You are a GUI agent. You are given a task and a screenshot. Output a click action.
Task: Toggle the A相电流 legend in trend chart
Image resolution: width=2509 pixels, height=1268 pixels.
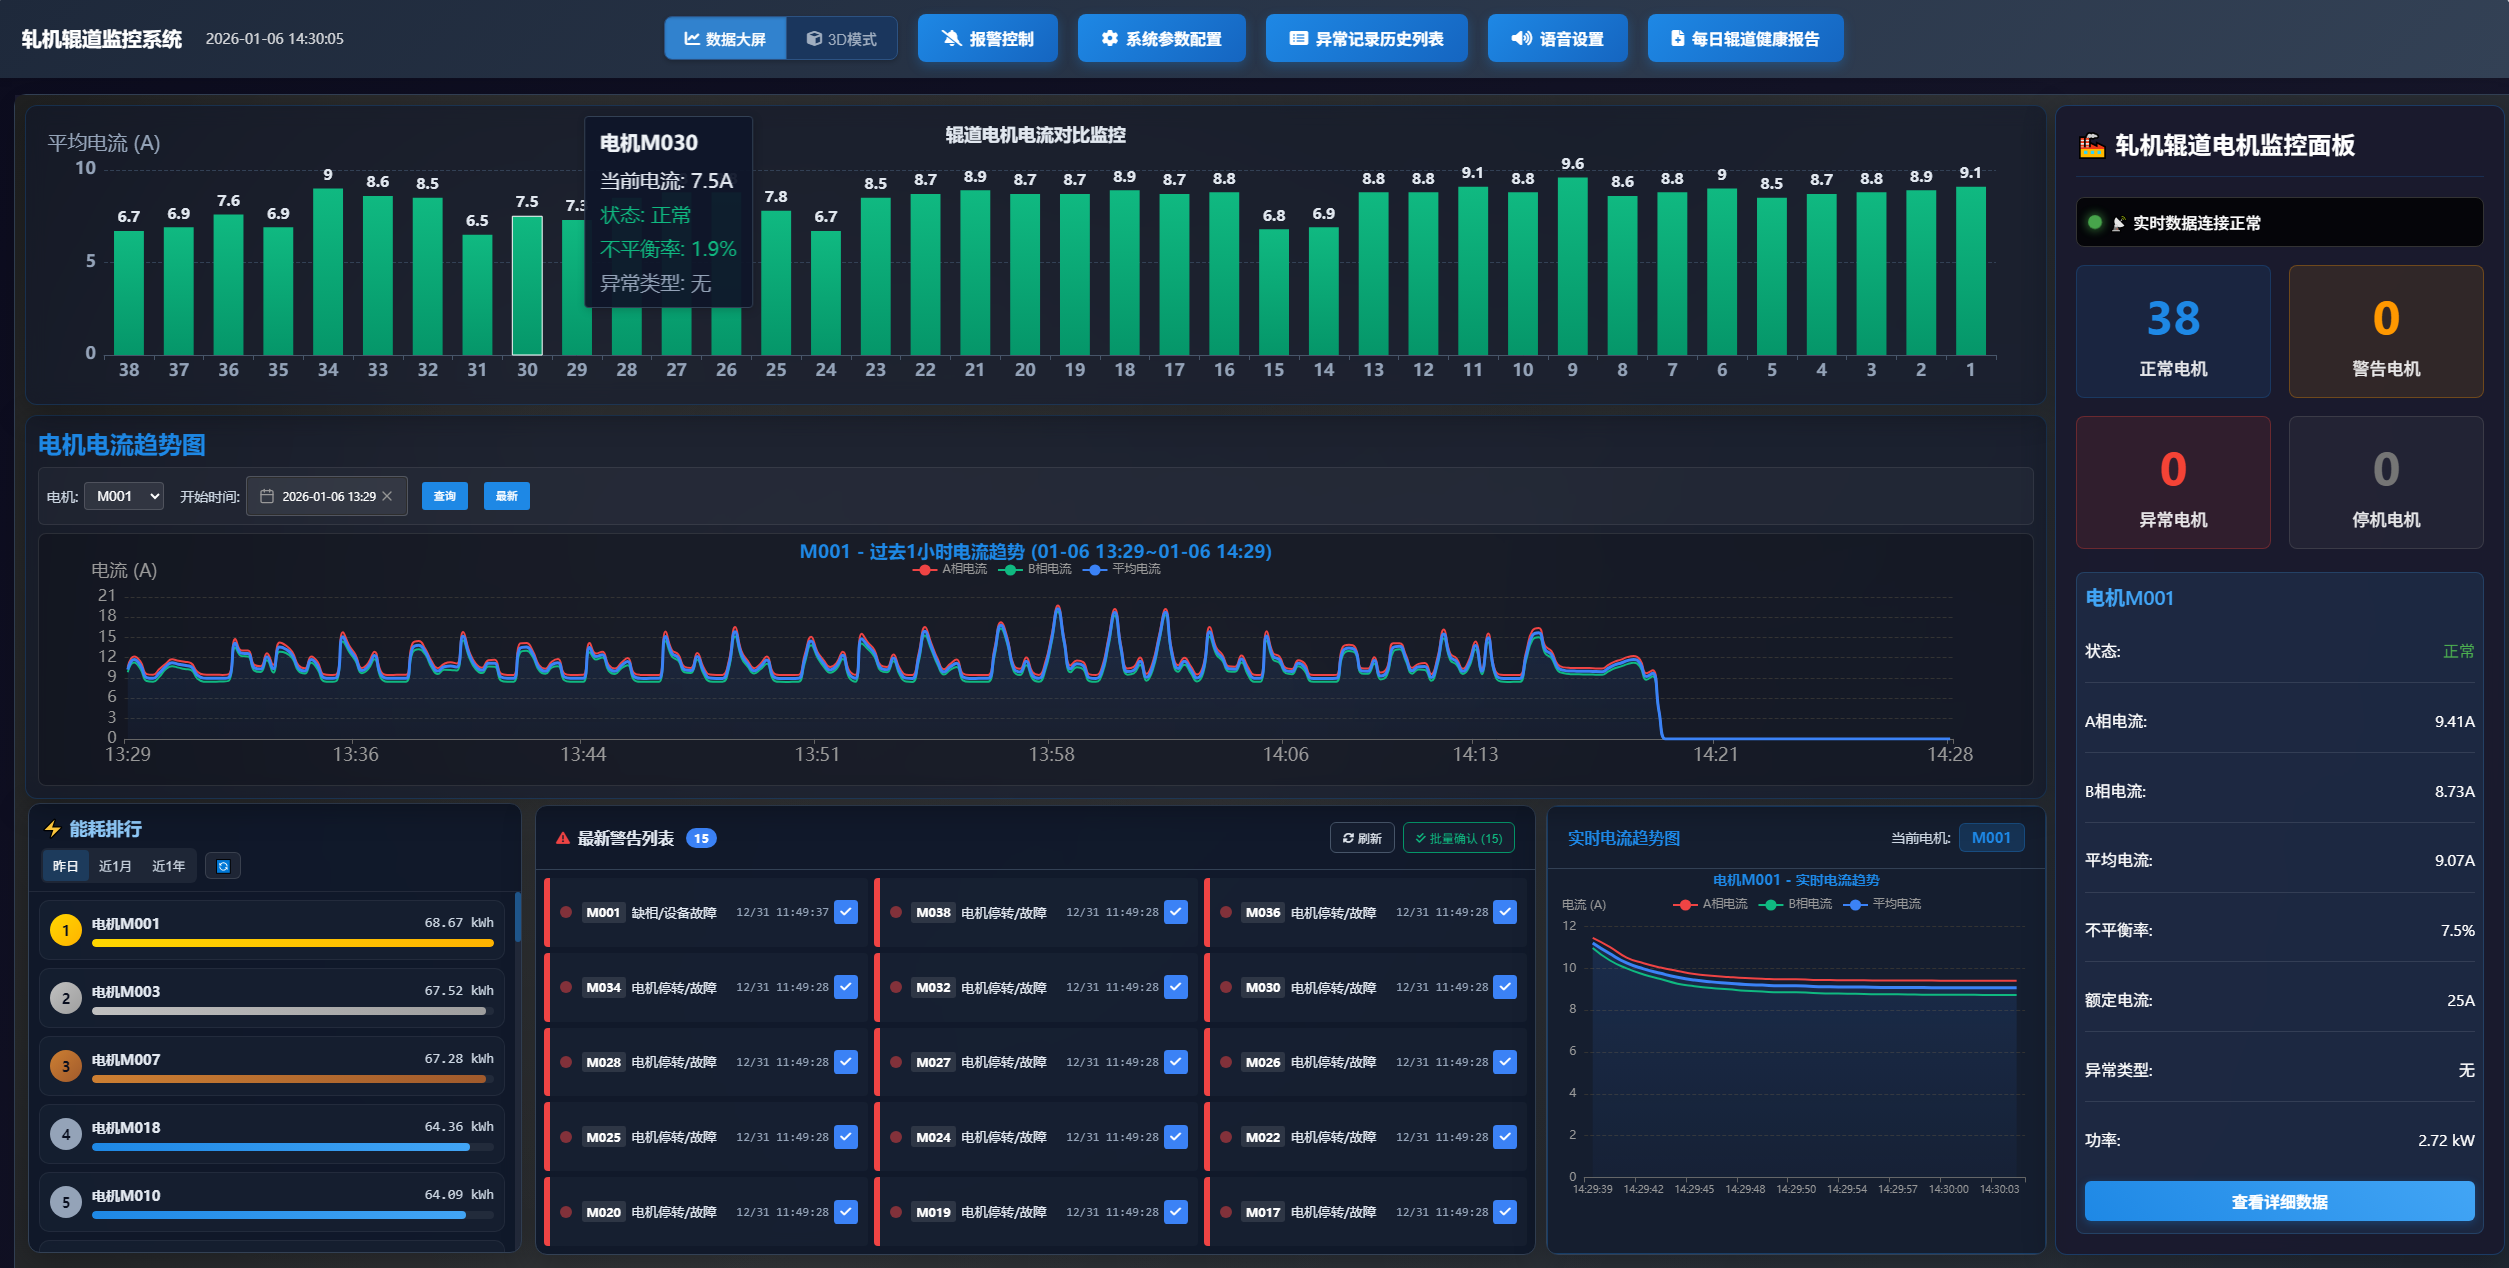pyautogui.click(x=952, y=569)
